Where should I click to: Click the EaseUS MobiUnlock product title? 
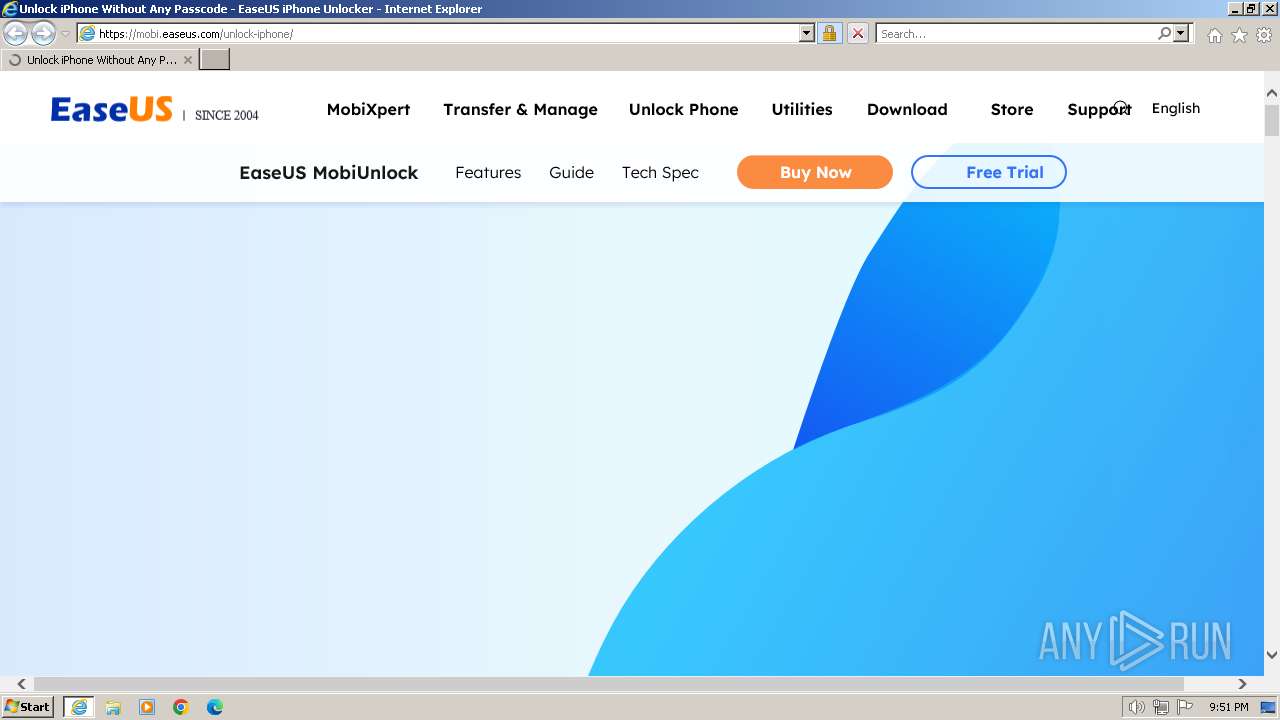coord(329,173)
